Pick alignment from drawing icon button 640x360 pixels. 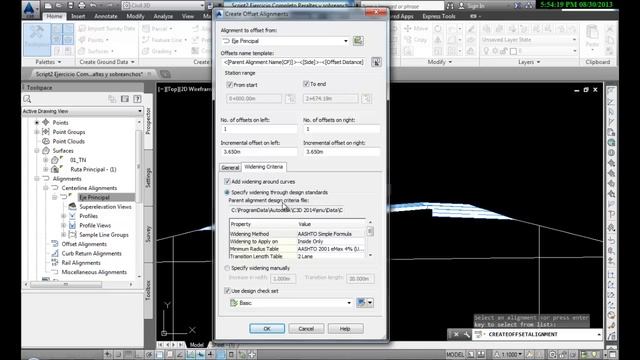(x=358, y=41)
